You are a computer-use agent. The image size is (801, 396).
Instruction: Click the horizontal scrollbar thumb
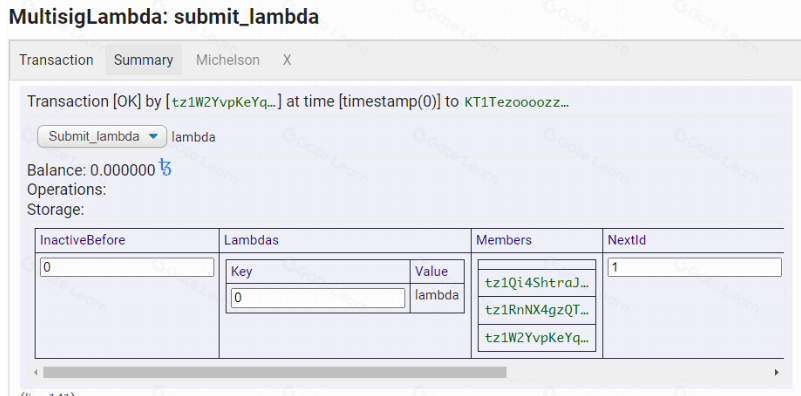click(x=275, y=372)
